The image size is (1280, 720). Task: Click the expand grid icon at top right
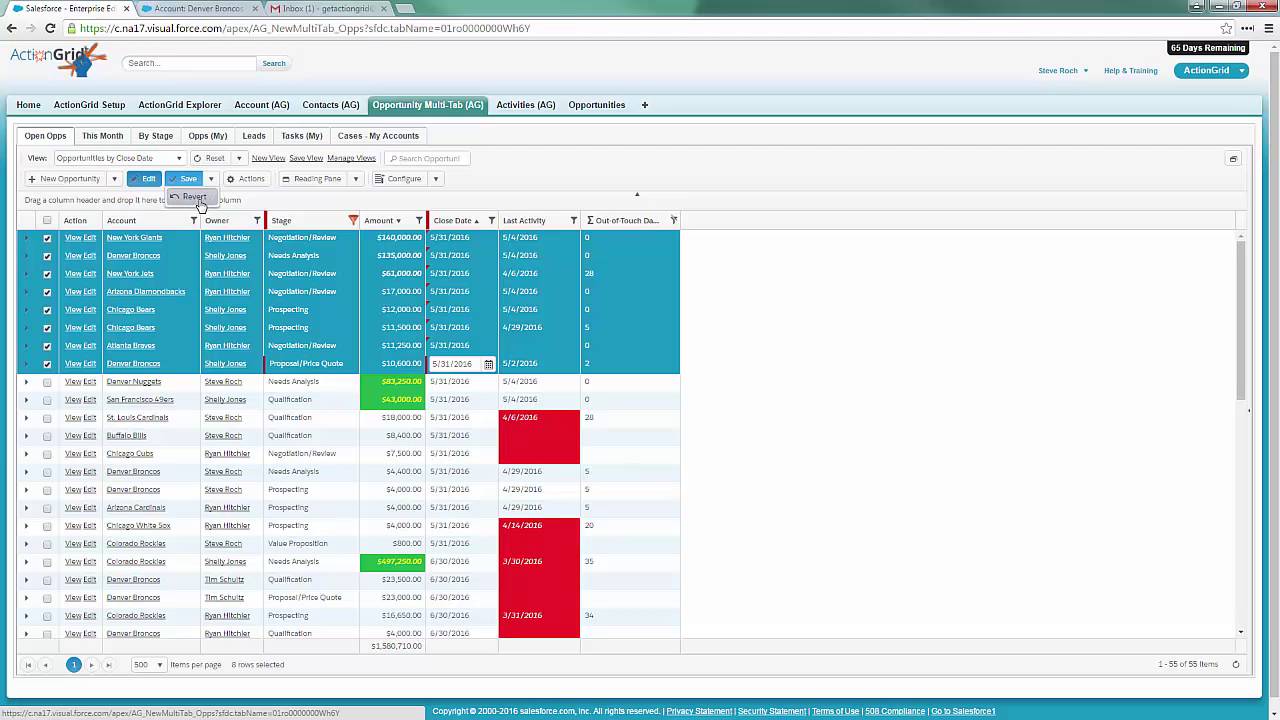tap(1233, 159)
